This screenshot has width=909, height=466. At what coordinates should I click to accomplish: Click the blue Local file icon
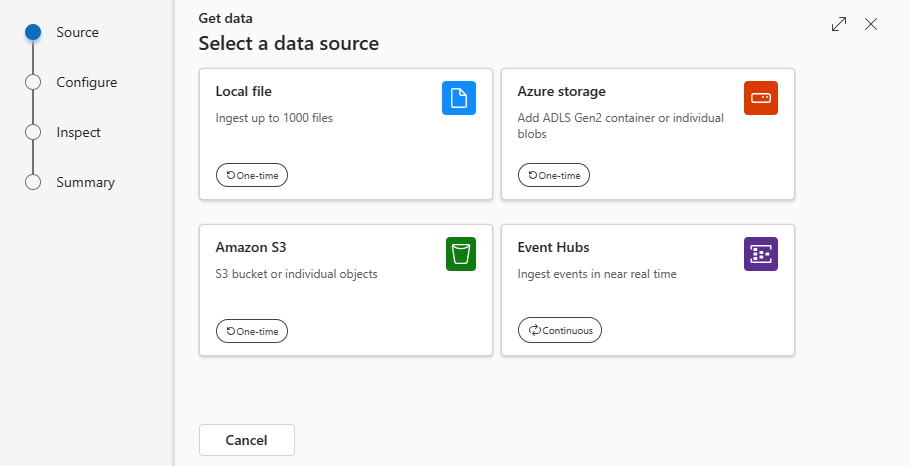tap(459, 98)
